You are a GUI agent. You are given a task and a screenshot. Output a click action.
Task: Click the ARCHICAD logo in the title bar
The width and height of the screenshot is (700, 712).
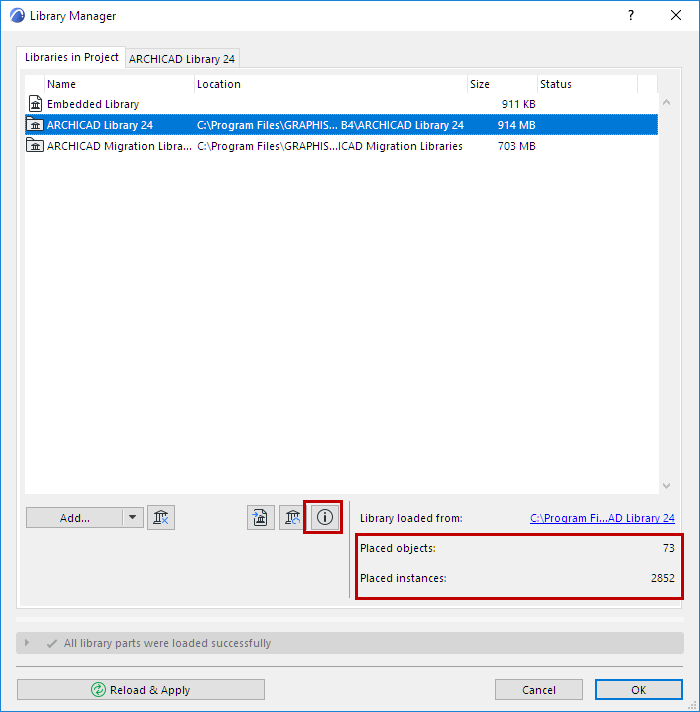pos(17,15)
